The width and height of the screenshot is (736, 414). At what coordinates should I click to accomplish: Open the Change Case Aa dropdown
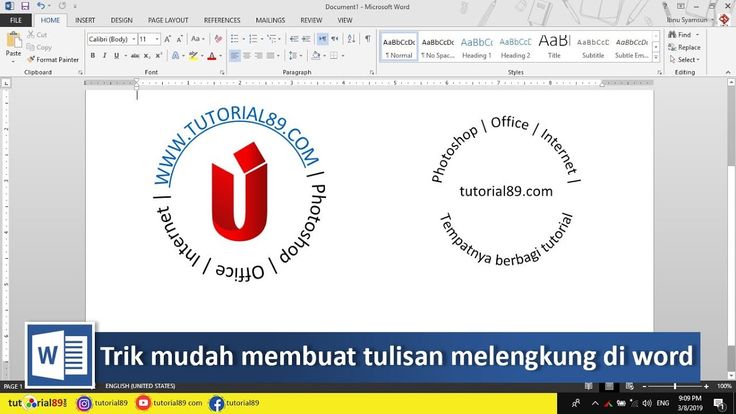pos(198,39)
